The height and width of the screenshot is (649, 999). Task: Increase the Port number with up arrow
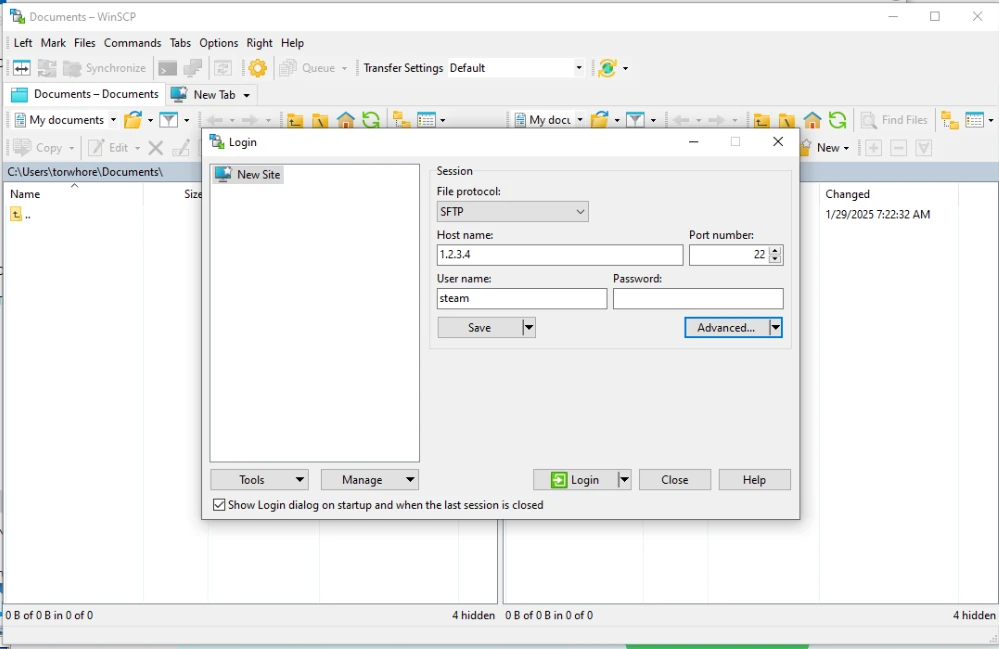[775, 250]
